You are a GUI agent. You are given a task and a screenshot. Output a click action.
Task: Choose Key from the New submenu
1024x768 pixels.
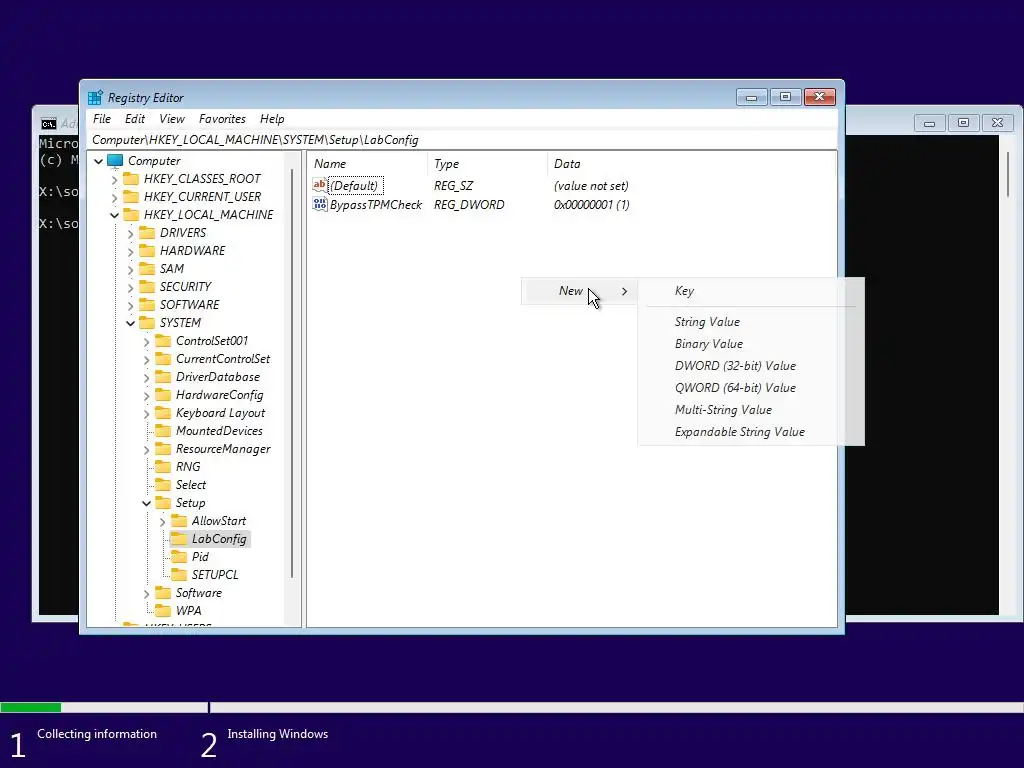click(750, 291)
